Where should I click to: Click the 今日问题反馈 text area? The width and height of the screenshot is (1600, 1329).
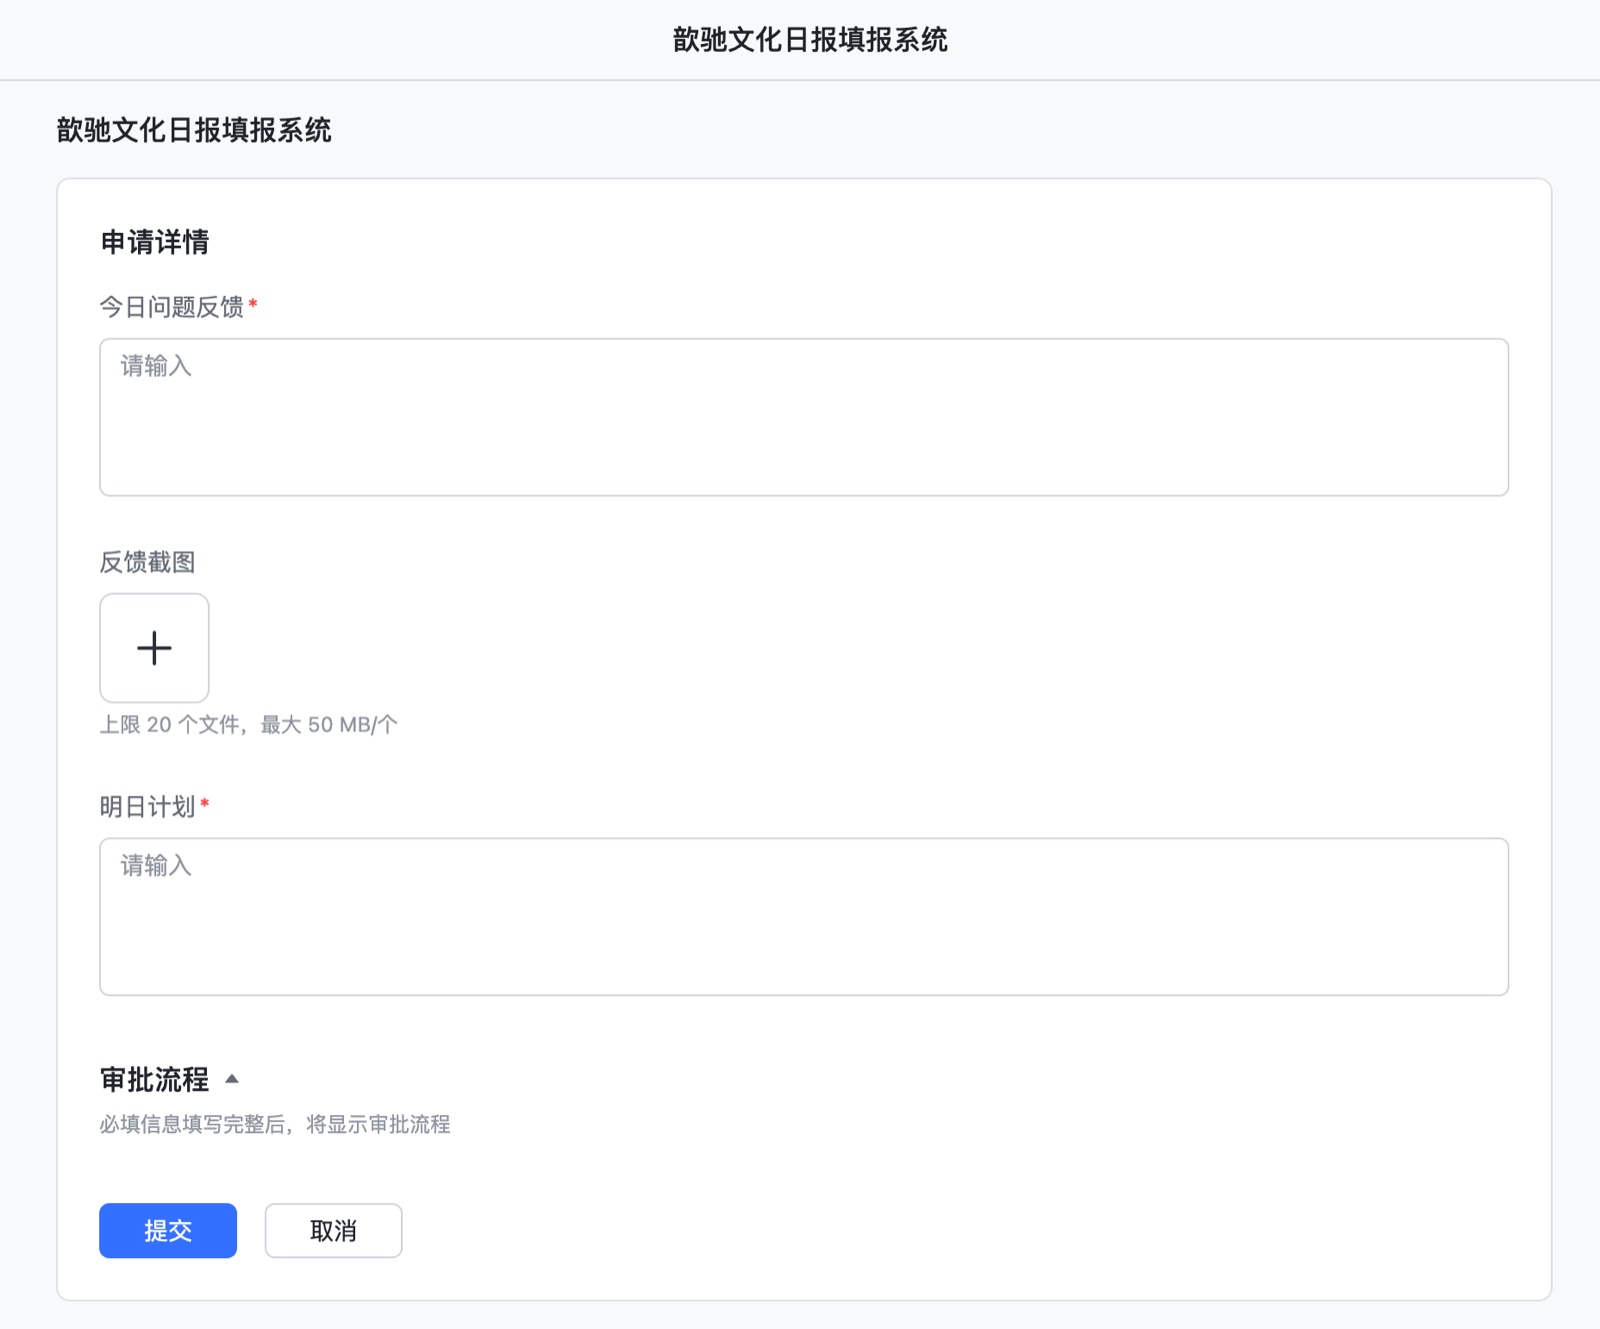tap(804, 417)
